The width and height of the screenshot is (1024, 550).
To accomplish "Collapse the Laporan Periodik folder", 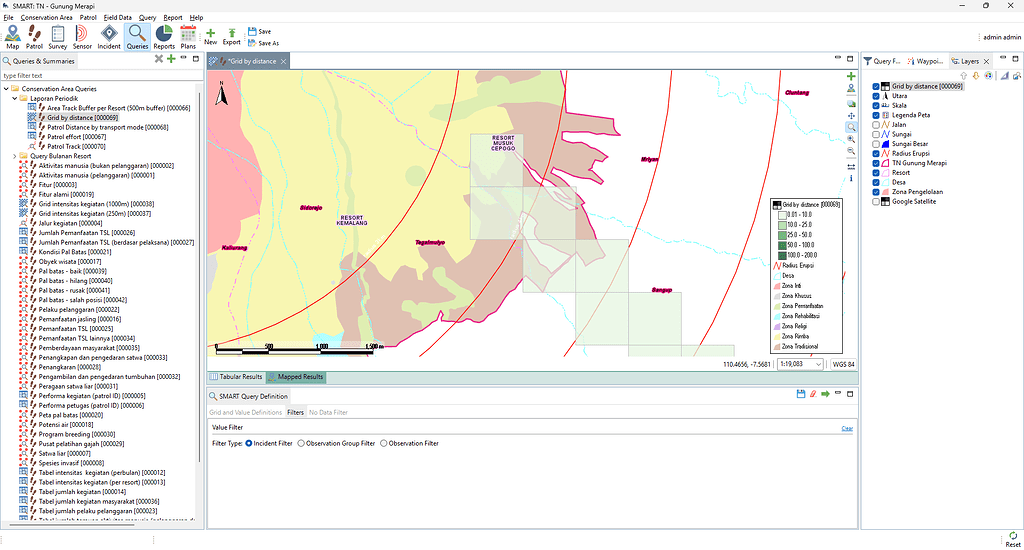I will [x=15, y=98].
